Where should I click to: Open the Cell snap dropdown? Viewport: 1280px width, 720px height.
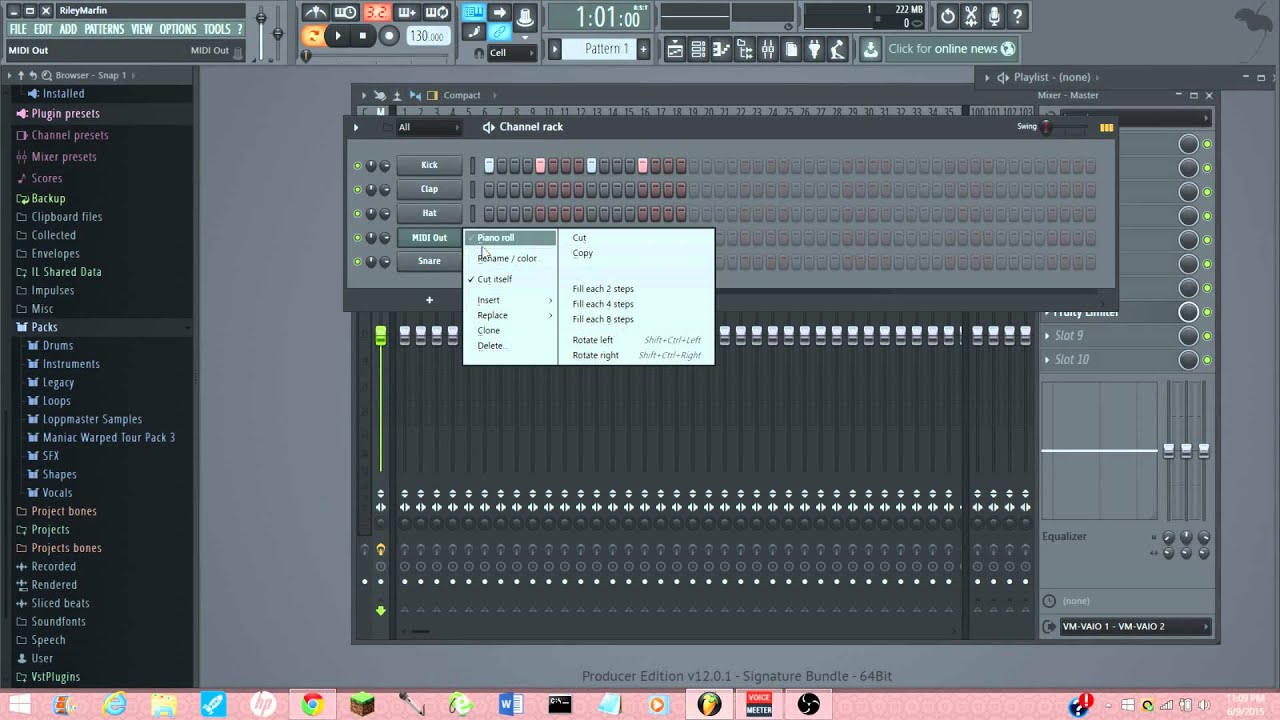pyautogui.click(x=510, y=52)
